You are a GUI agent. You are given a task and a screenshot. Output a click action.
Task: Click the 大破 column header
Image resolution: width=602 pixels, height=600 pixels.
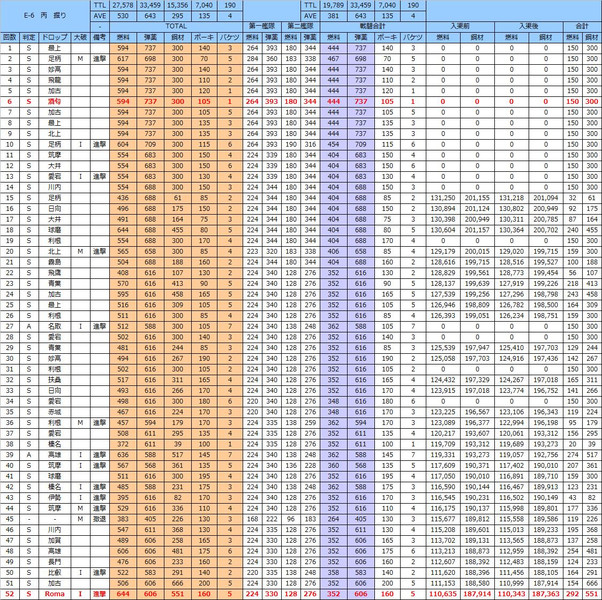click(80, 37)
